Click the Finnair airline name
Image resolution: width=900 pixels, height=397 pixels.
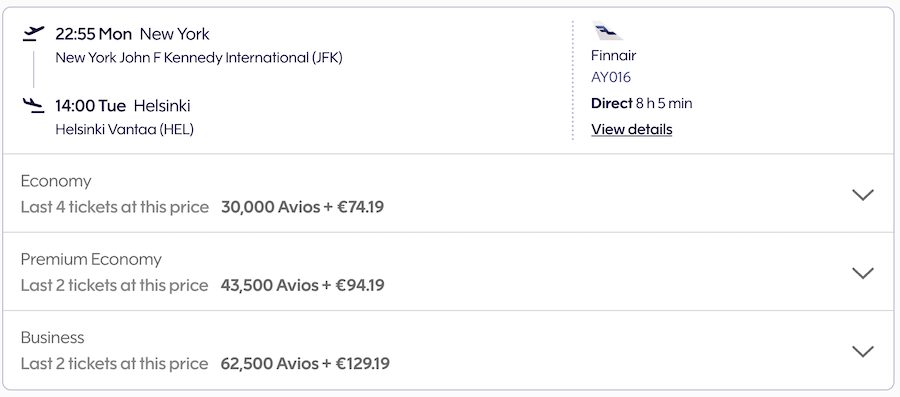pos(614,56)
